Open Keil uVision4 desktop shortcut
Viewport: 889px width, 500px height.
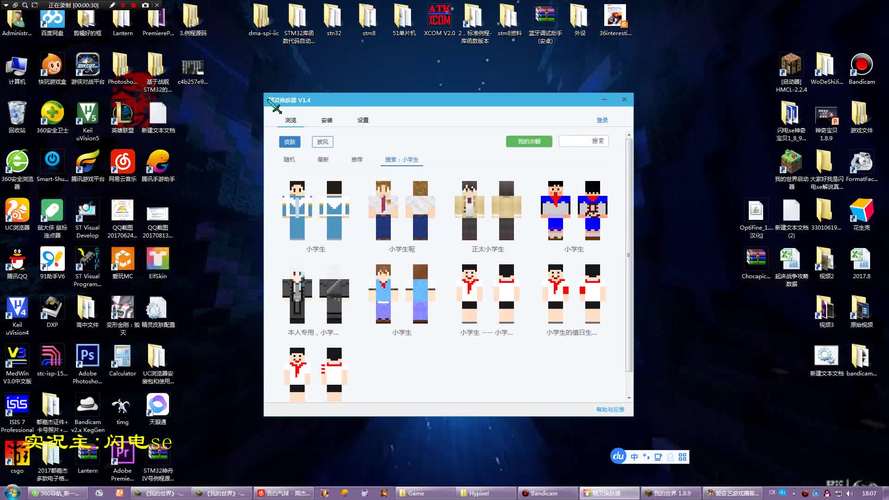point(16,316)
